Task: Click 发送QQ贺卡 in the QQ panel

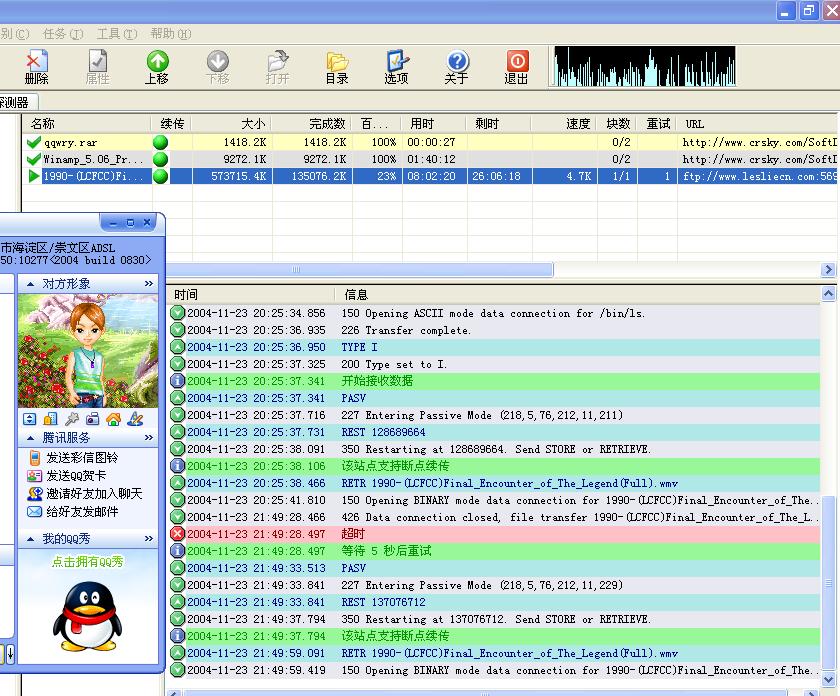Action: coord(76,476)
